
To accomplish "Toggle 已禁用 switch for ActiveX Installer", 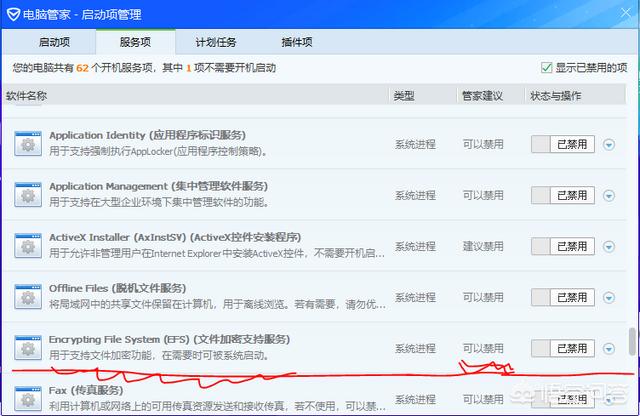I will [x=563, y=246].
